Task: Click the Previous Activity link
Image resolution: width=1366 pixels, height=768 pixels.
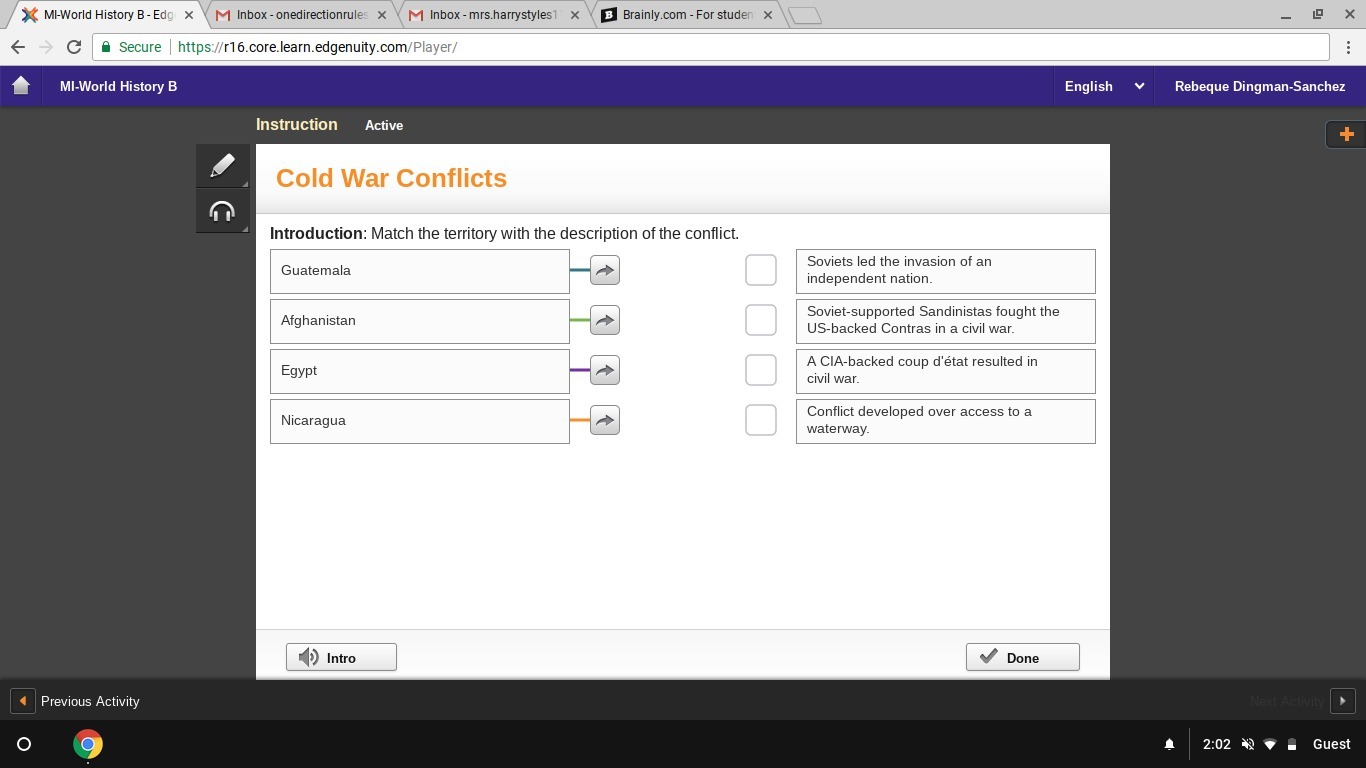Action: coord(90,701)
